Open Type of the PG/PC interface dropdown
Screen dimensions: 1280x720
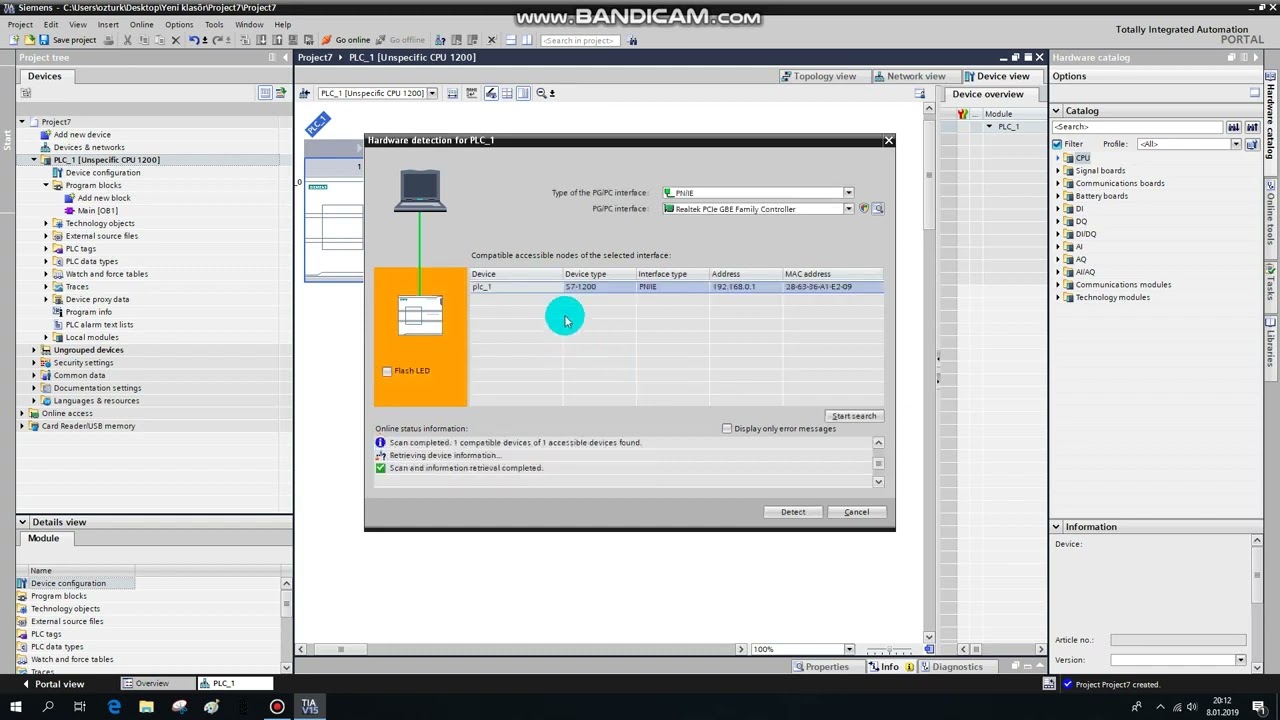click(x=848, y=193)
